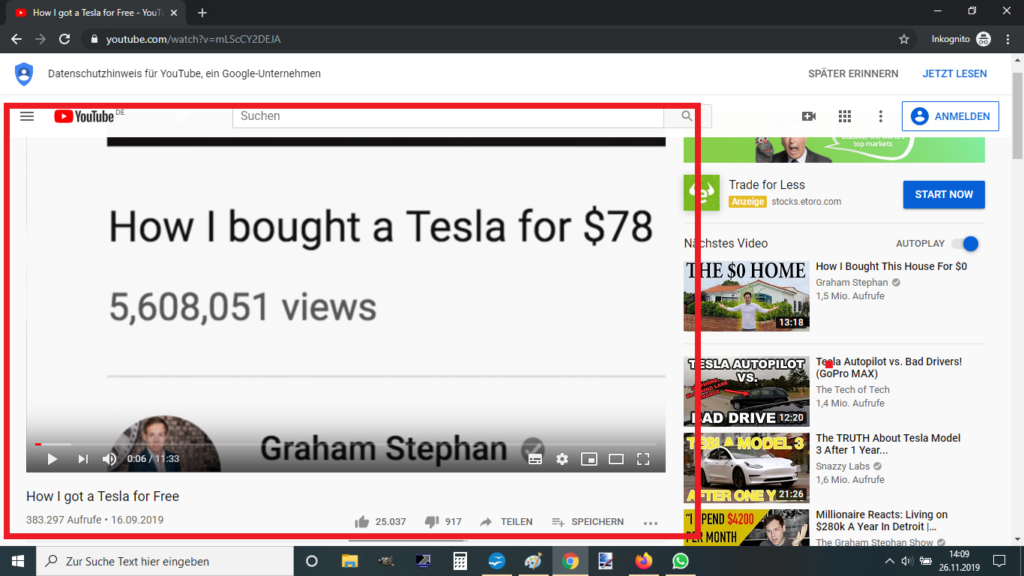The image size is (1024, 576).
Task: Click the Windows taskbar search box
Action: pyautogui.click(x=165, y=561)
